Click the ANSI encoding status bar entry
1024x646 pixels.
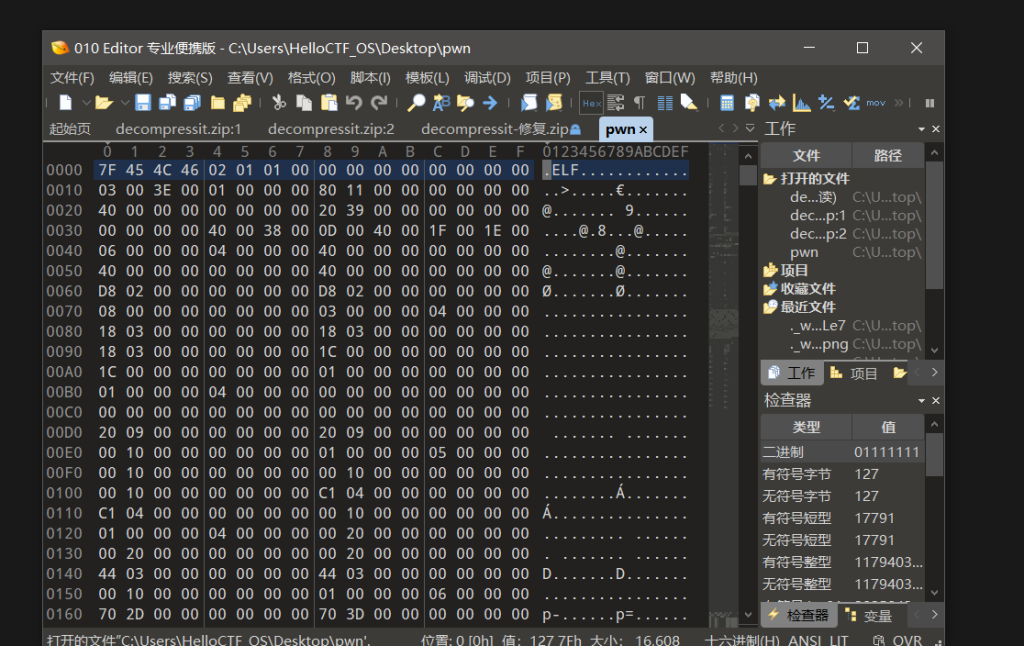(x=803, y=640)
